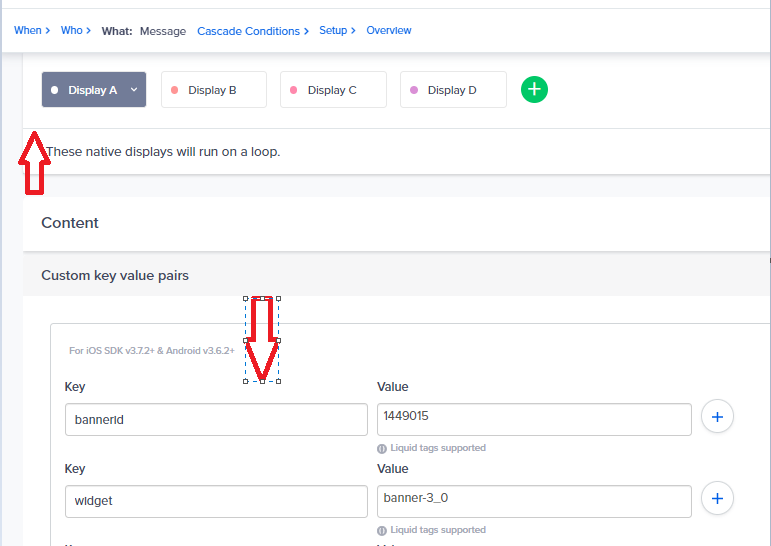Click the widget key input field
Screen dimensions: 771x546
tap(216, 501)
